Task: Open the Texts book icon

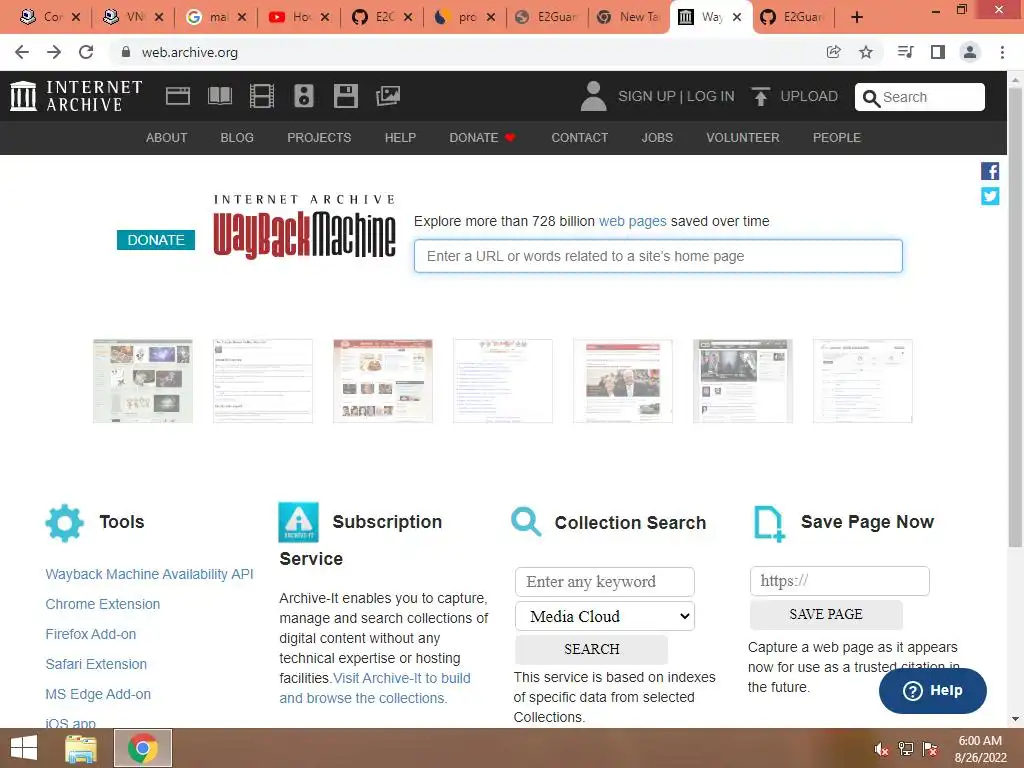Action: point(220,96)
